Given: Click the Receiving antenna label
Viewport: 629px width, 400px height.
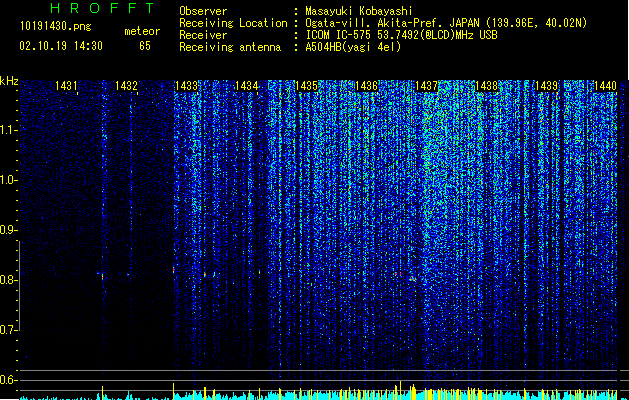Looking at the screenshot, I should [x=230, y=47].
